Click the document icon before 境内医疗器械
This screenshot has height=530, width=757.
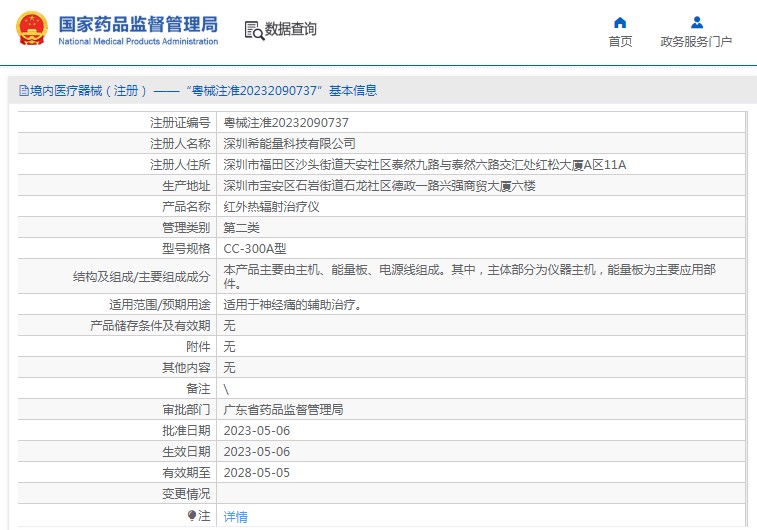[x=24, y=90]
